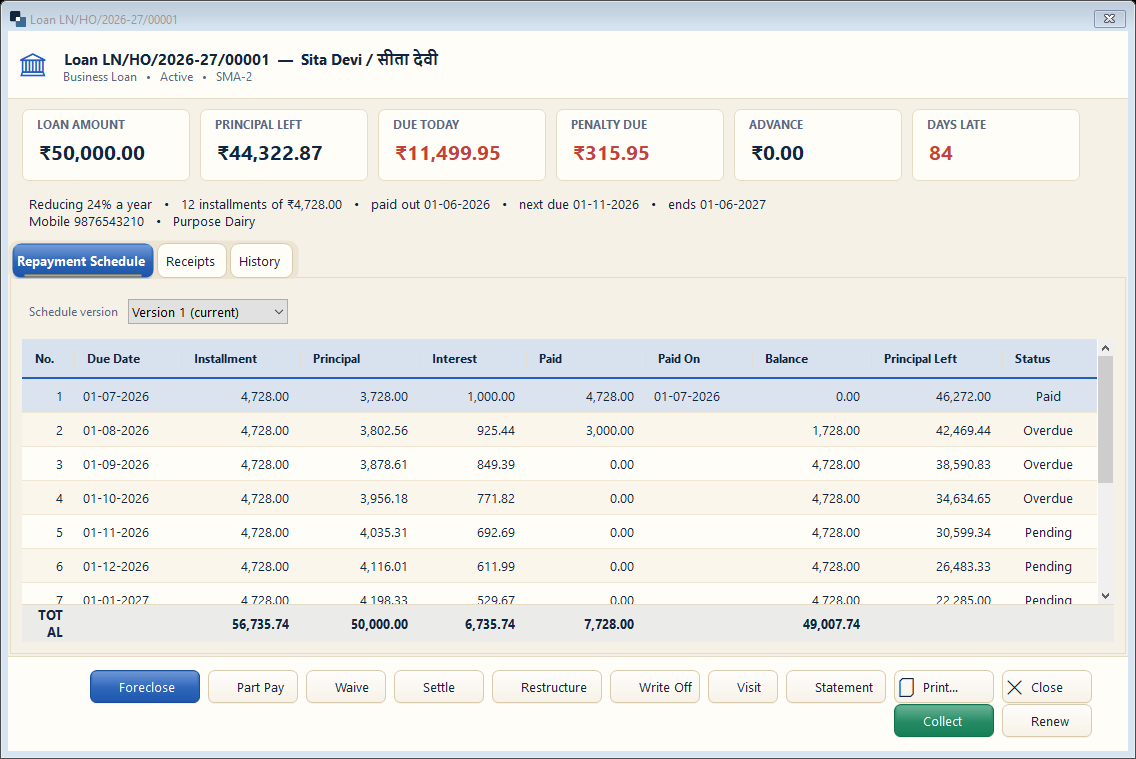Image resolution: width=1136 pixels, height=759 pixels.
Task: Select installment row due 01-07-2026
Action: pos(559,396)
